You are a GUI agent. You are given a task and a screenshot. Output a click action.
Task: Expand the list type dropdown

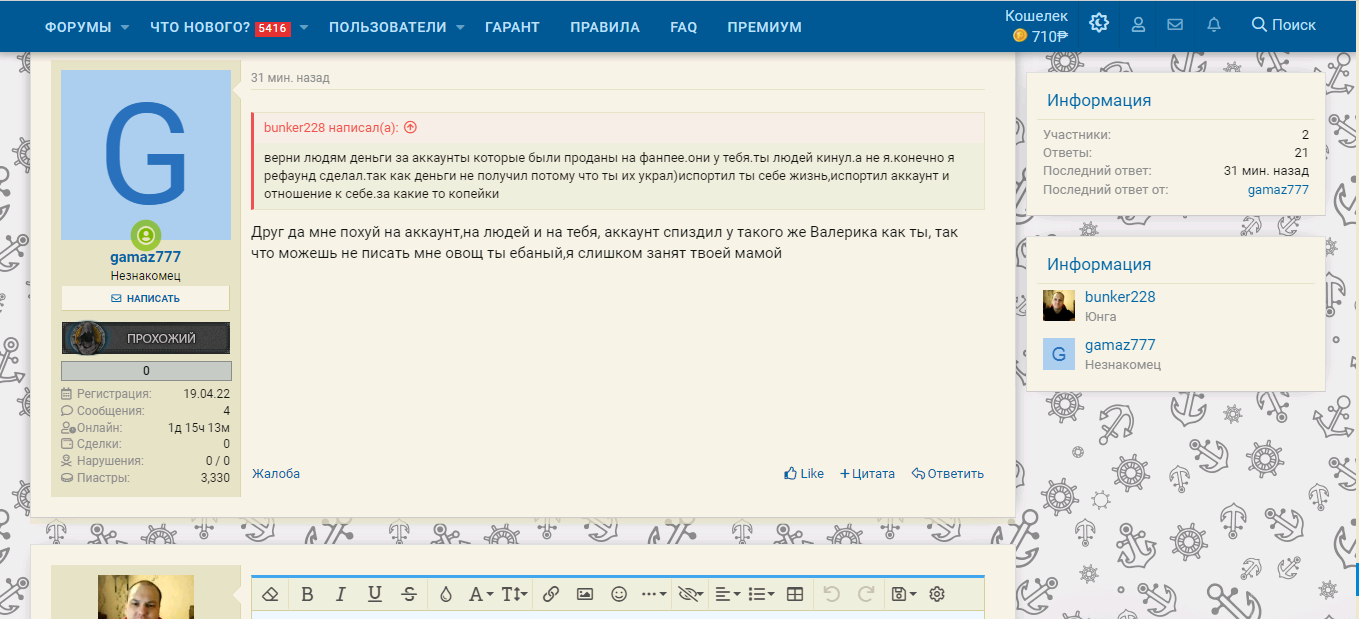[762, 594]
